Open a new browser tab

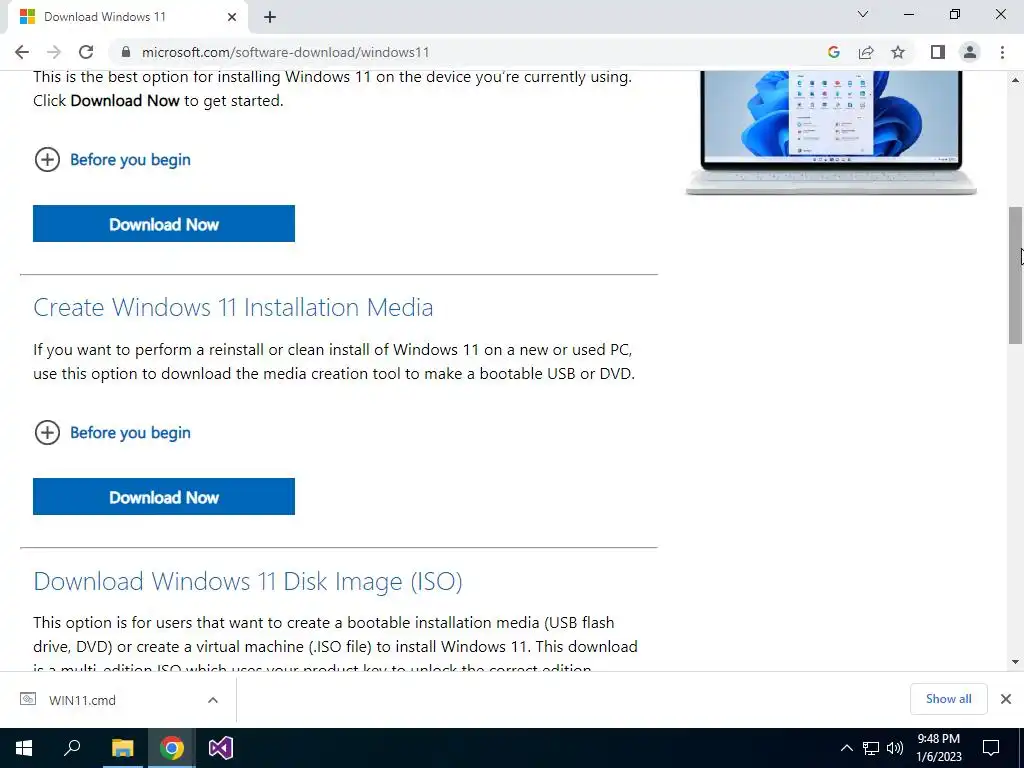click(270, 17)
